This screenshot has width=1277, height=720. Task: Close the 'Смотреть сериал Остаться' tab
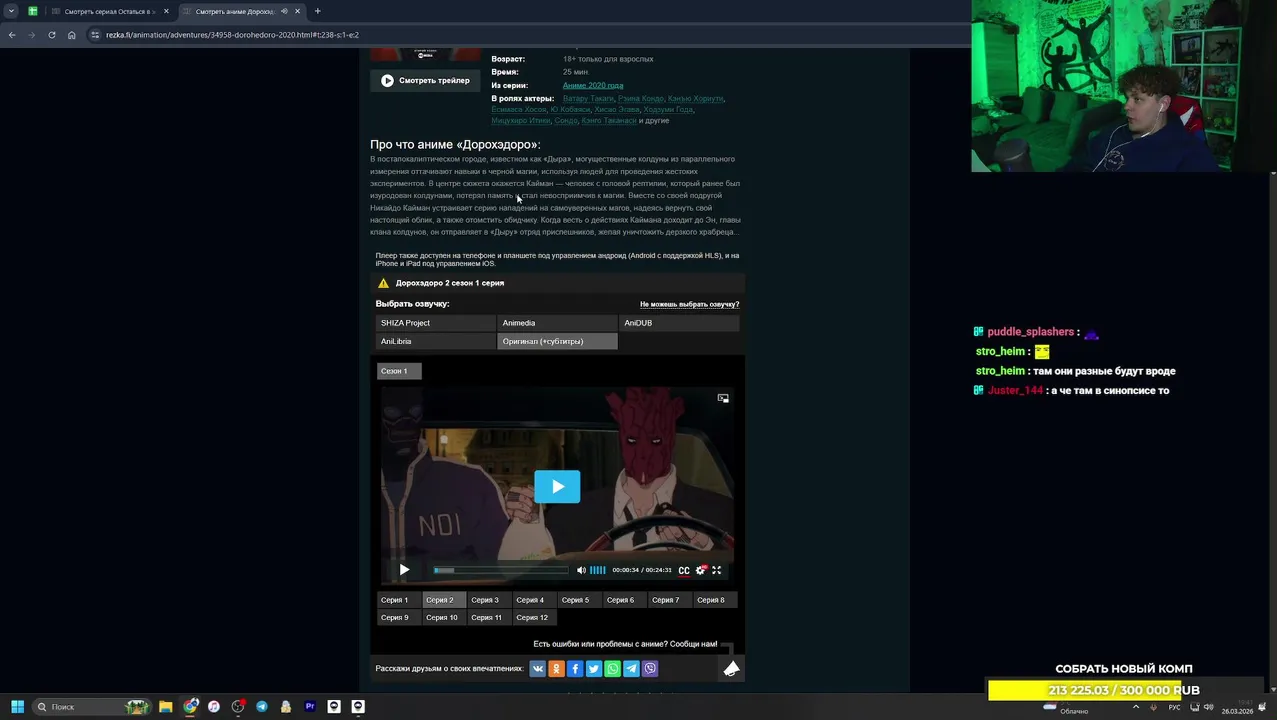click(166, 11)
